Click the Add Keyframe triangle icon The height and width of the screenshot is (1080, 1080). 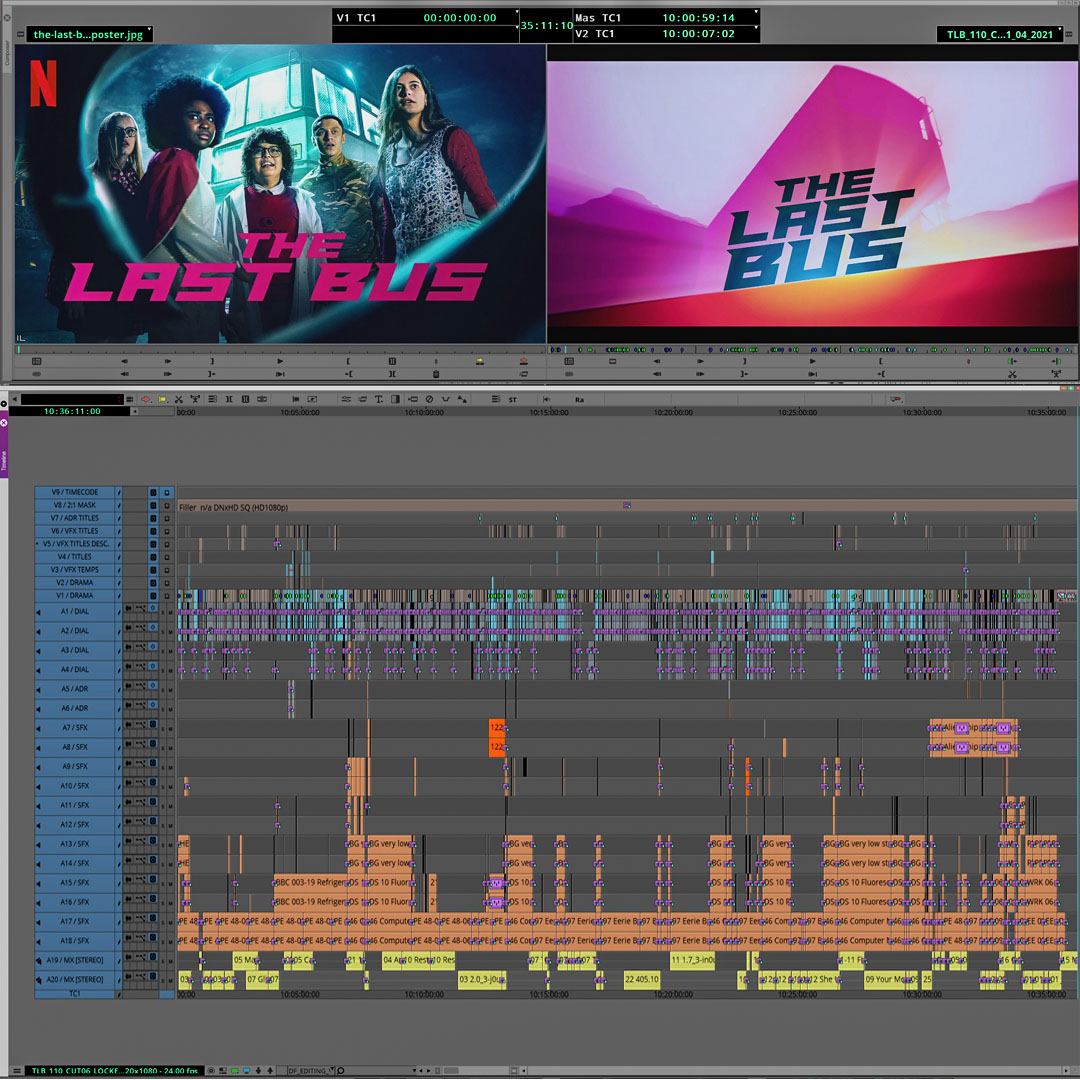coord(462,399)
